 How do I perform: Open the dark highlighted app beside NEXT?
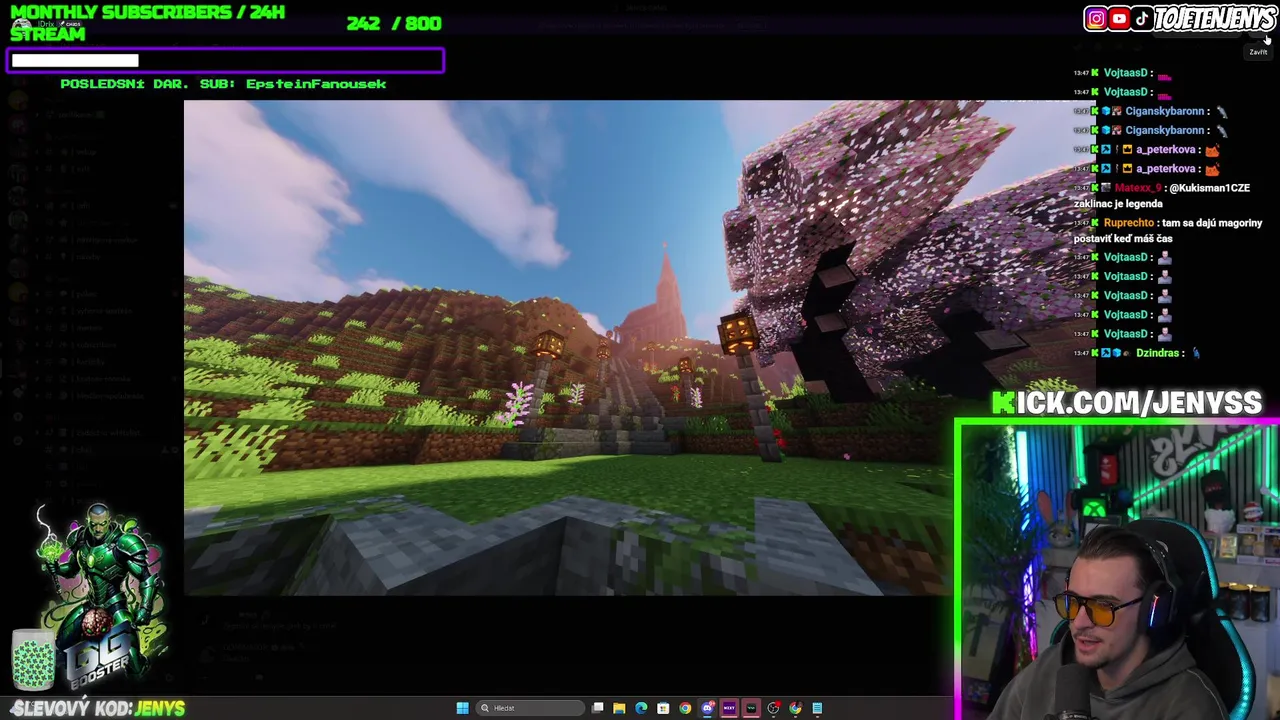(x=751, y=708)
